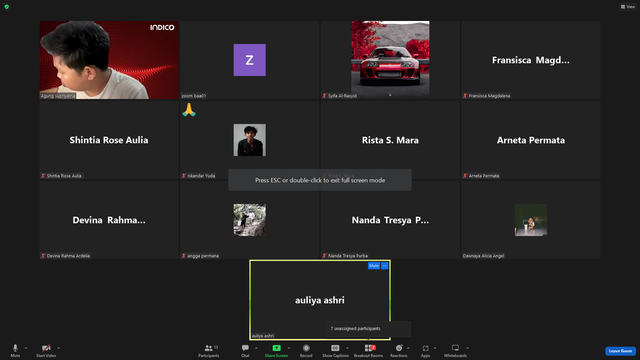Mute the microphone in the toolbar
Screen dimensions: 640x360
click(x=15, y=350)
